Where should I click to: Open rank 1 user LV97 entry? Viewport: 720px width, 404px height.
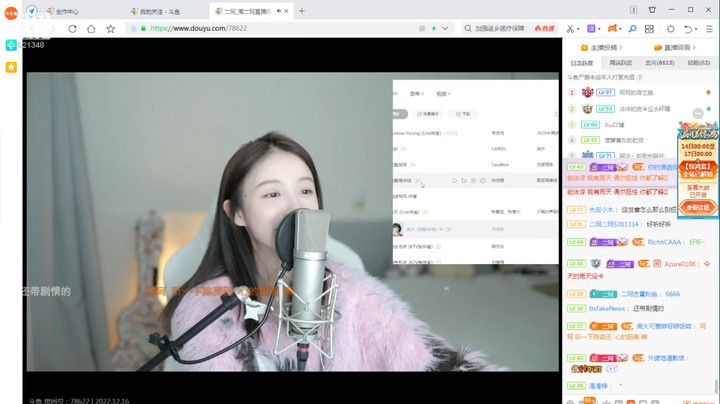[x=638, y=93]
